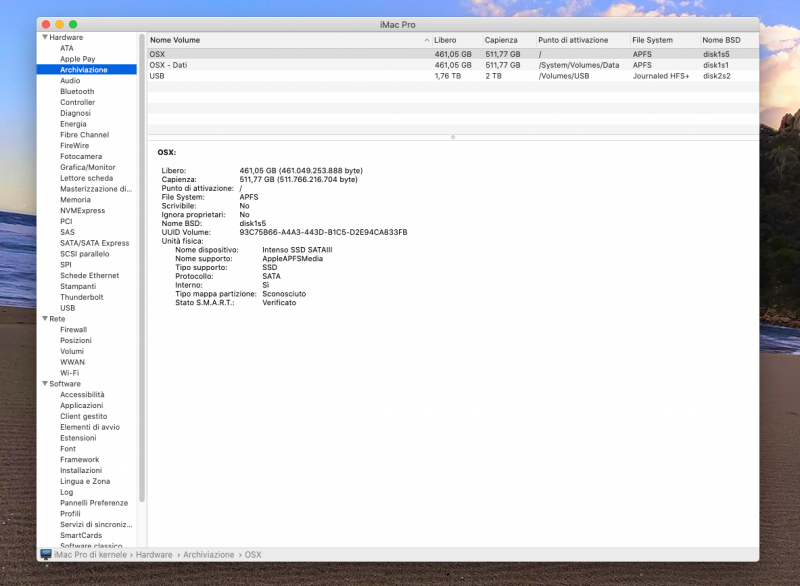
Task: Collapse the Software section triangle
Action: pos(44,384)
